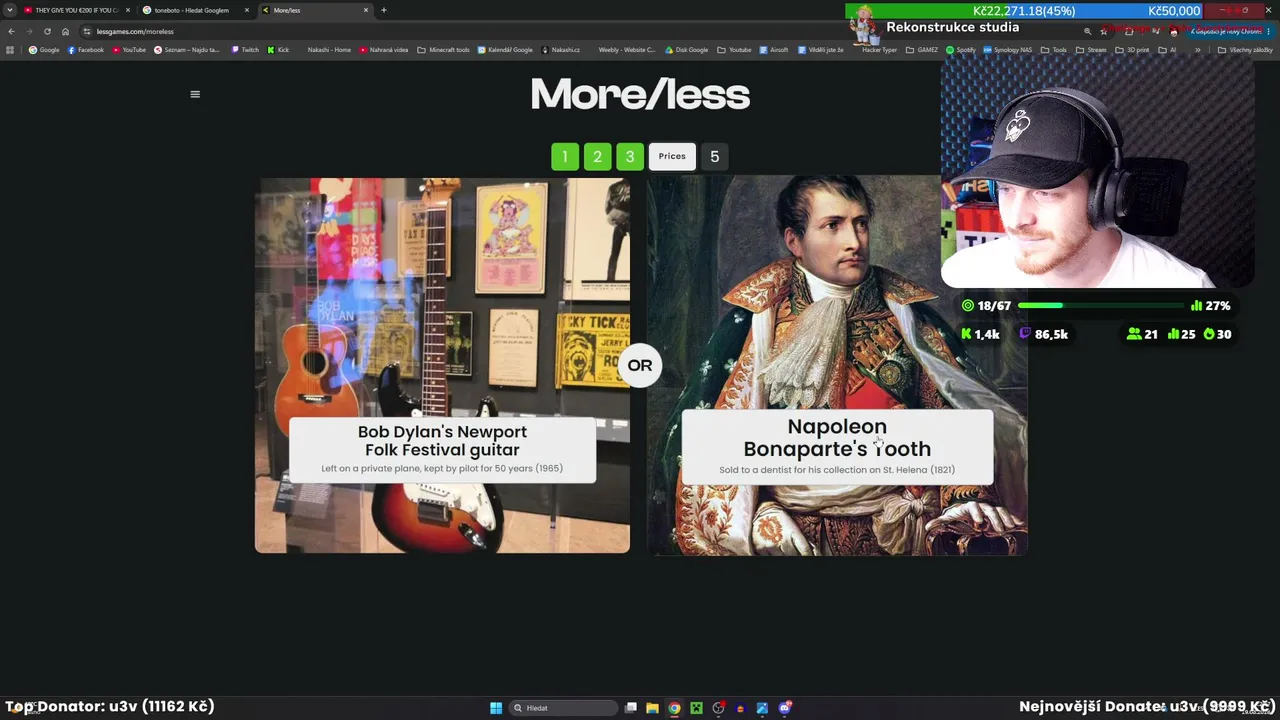Expand the Stream bookmark folder

pos(1091,50)
